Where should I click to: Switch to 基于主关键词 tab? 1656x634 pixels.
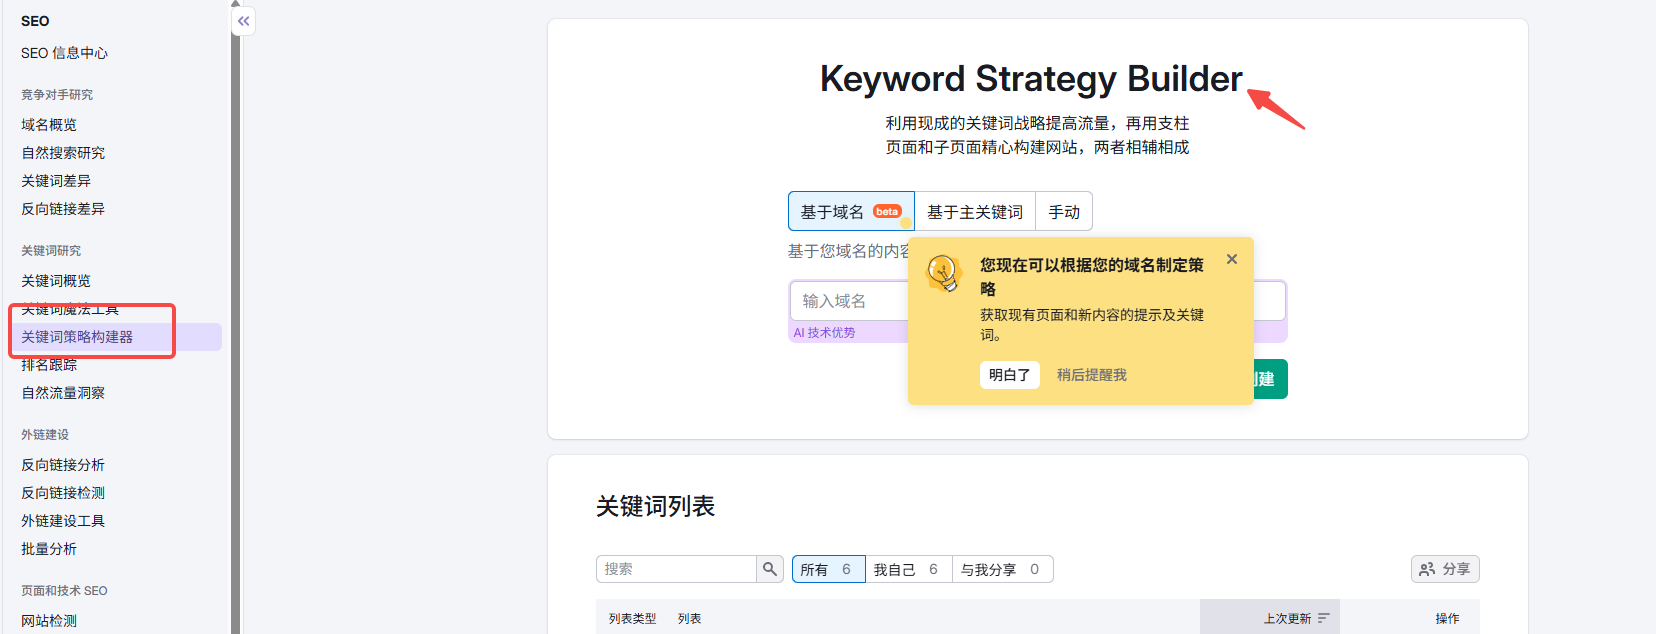click(x=975, y=211)
